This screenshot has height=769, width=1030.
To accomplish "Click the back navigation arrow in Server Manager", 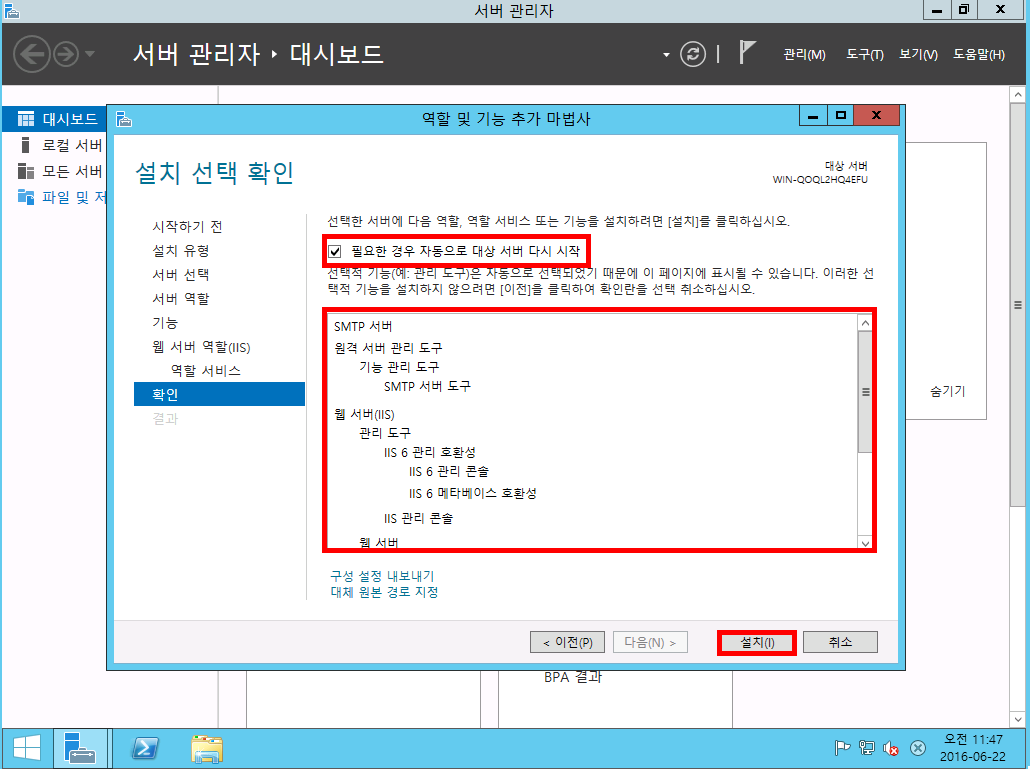I will tap(32, 54).
